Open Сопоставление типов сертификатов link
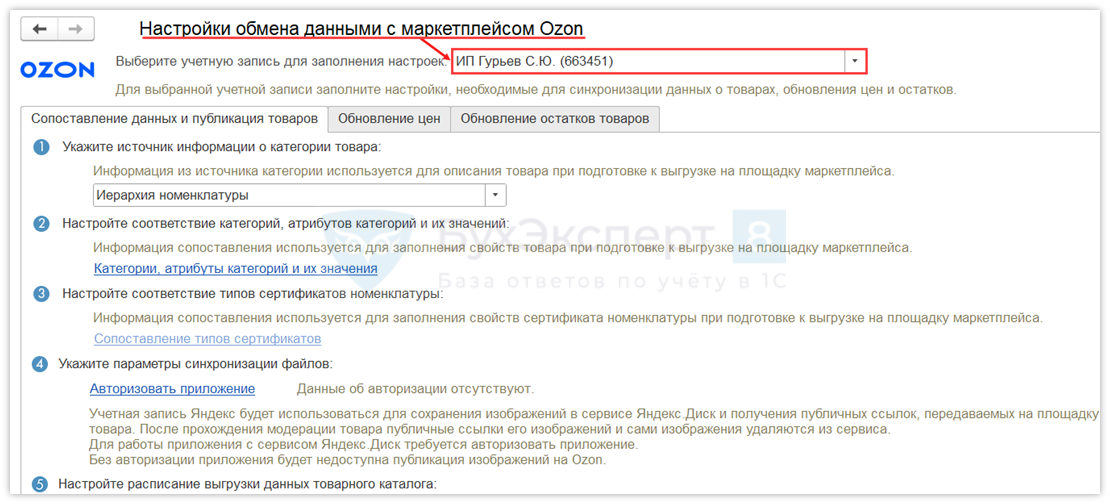The image size is (1110, 504). (207, 338)
